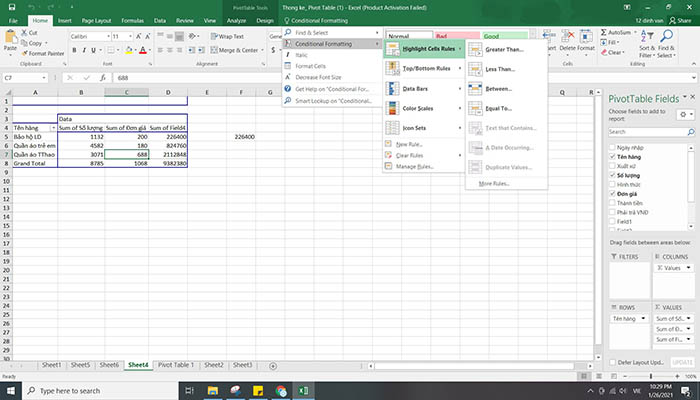700x400 pixels.
Task: Click the Windows taskbar search box
Action: (100, 391)
